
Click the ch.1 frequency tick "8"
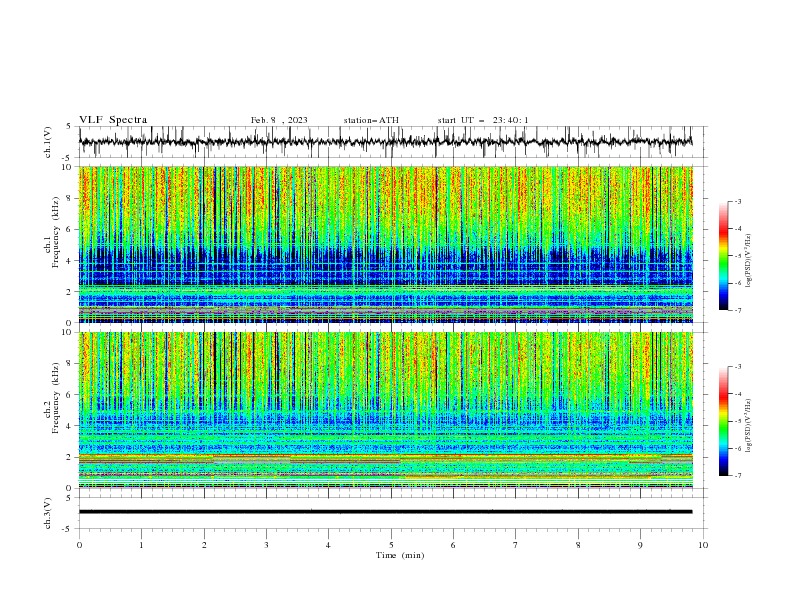coord(69,198)
